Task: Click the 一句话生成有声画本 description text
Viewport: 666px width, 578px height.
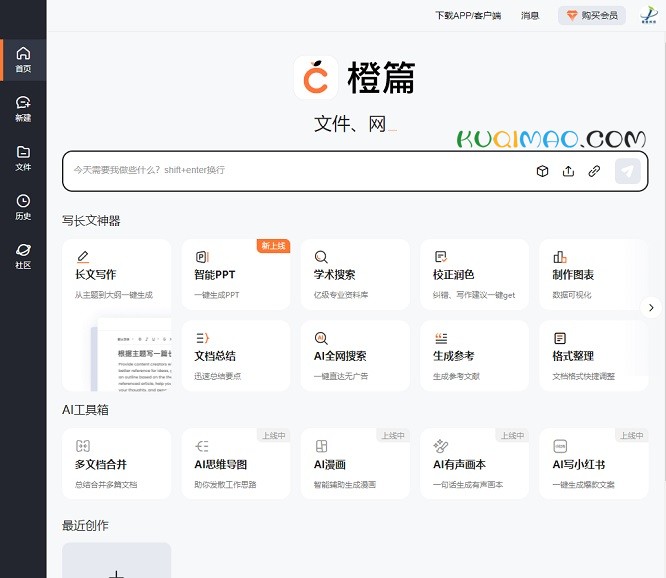Action: pyautogui.click(x=468, y=485)
